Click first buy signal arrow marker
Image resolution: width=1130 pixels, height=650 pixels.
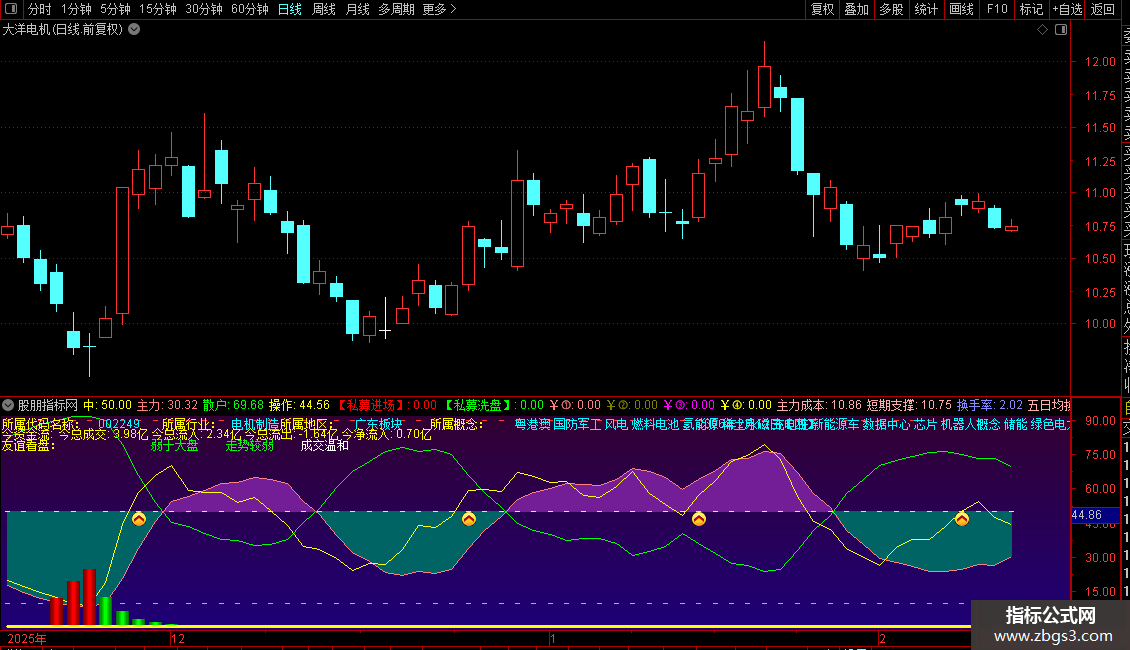pyautogui.click(x=139, y=519)
